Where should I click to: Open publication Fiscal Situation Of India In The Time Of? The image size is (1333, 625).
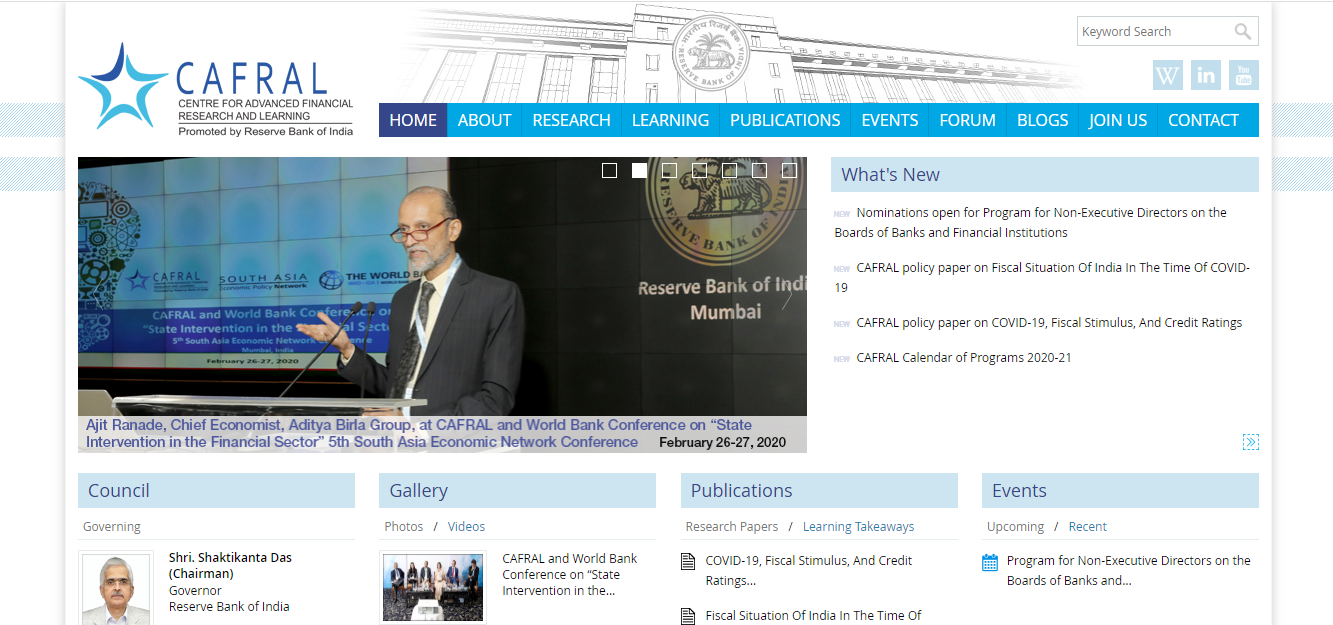(x=813, y=616)
